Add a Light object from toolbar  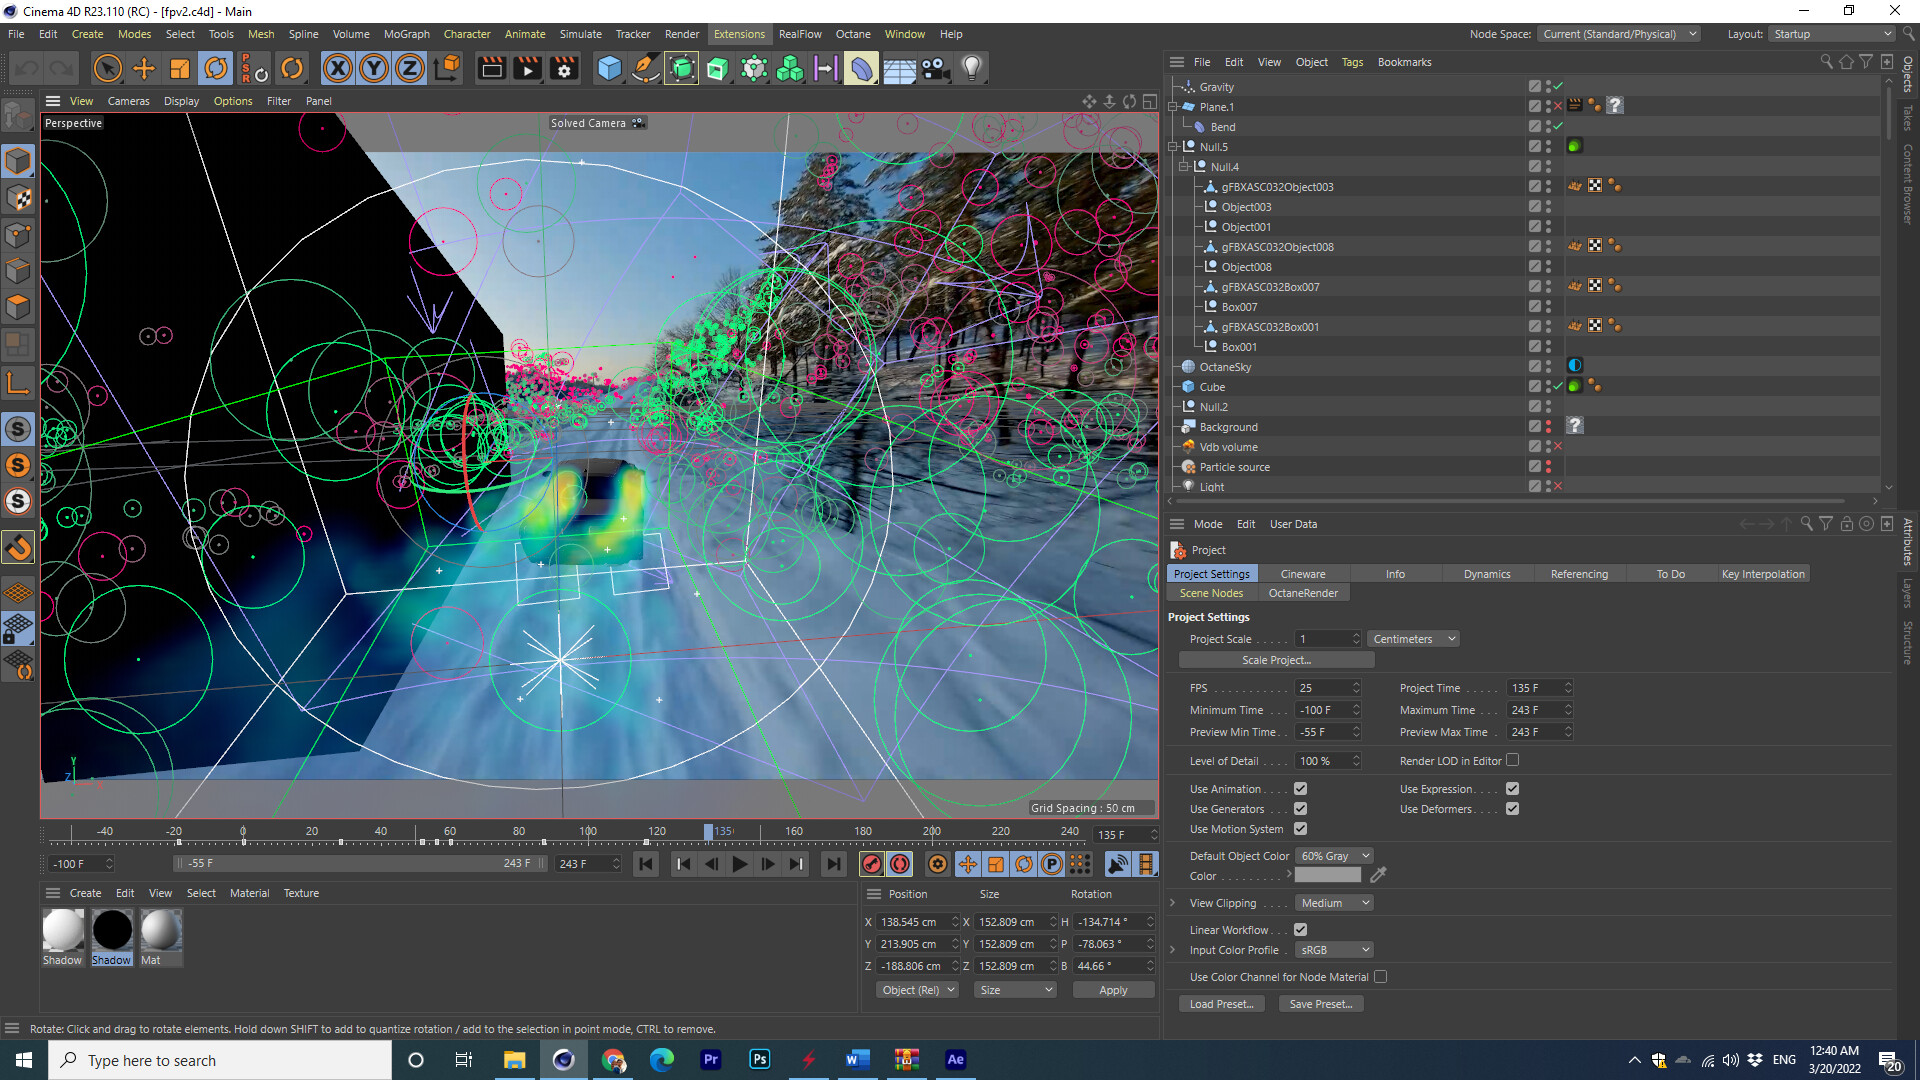pos(971,68)
